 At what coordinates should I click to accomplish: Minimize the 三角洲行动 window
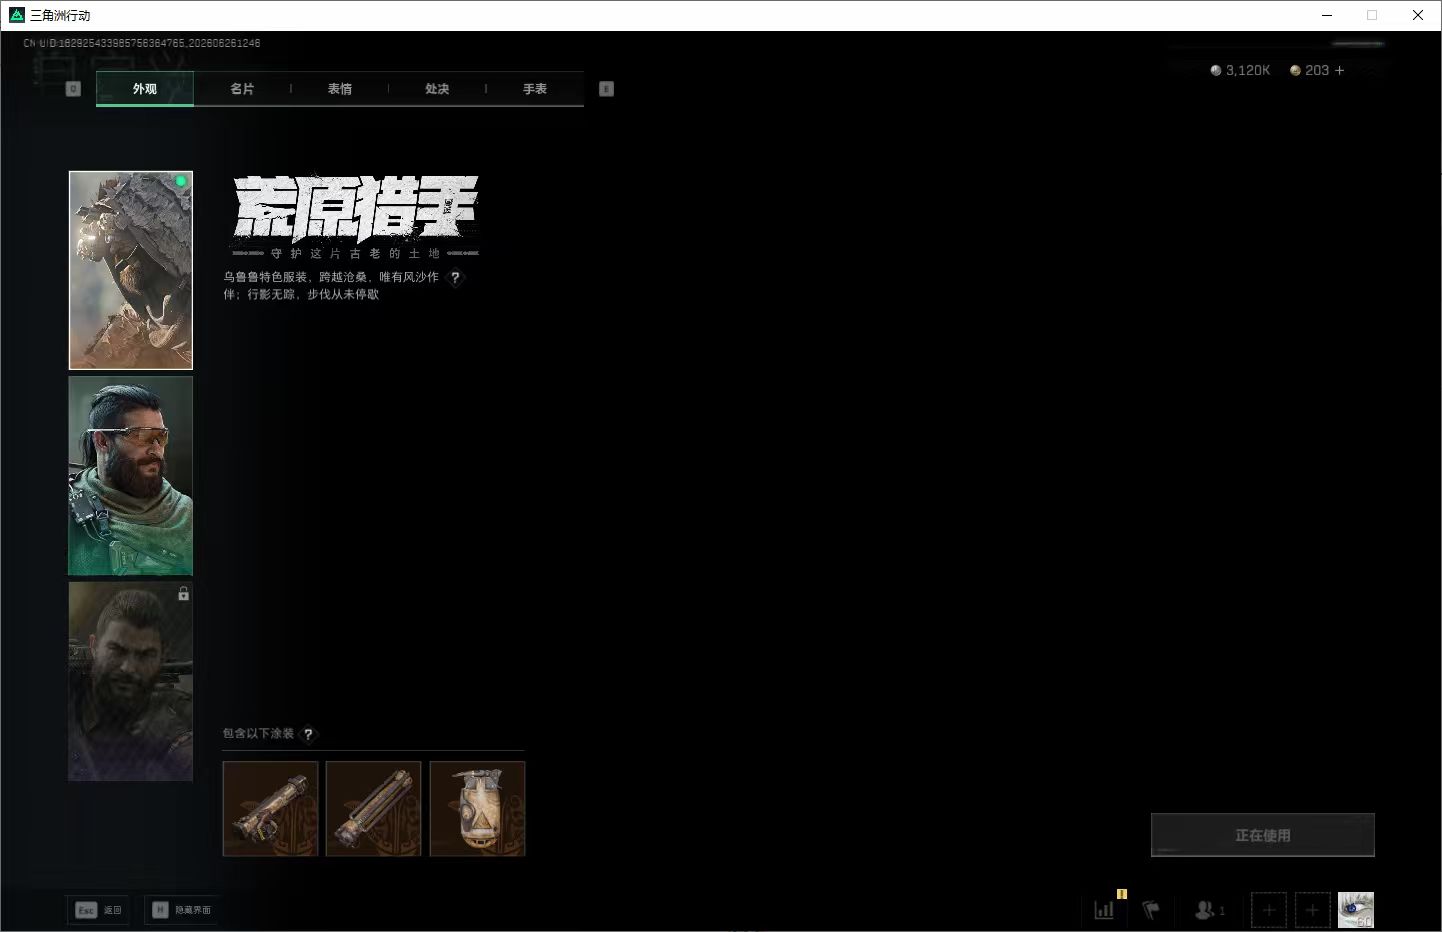click(x=1327, y=15)
